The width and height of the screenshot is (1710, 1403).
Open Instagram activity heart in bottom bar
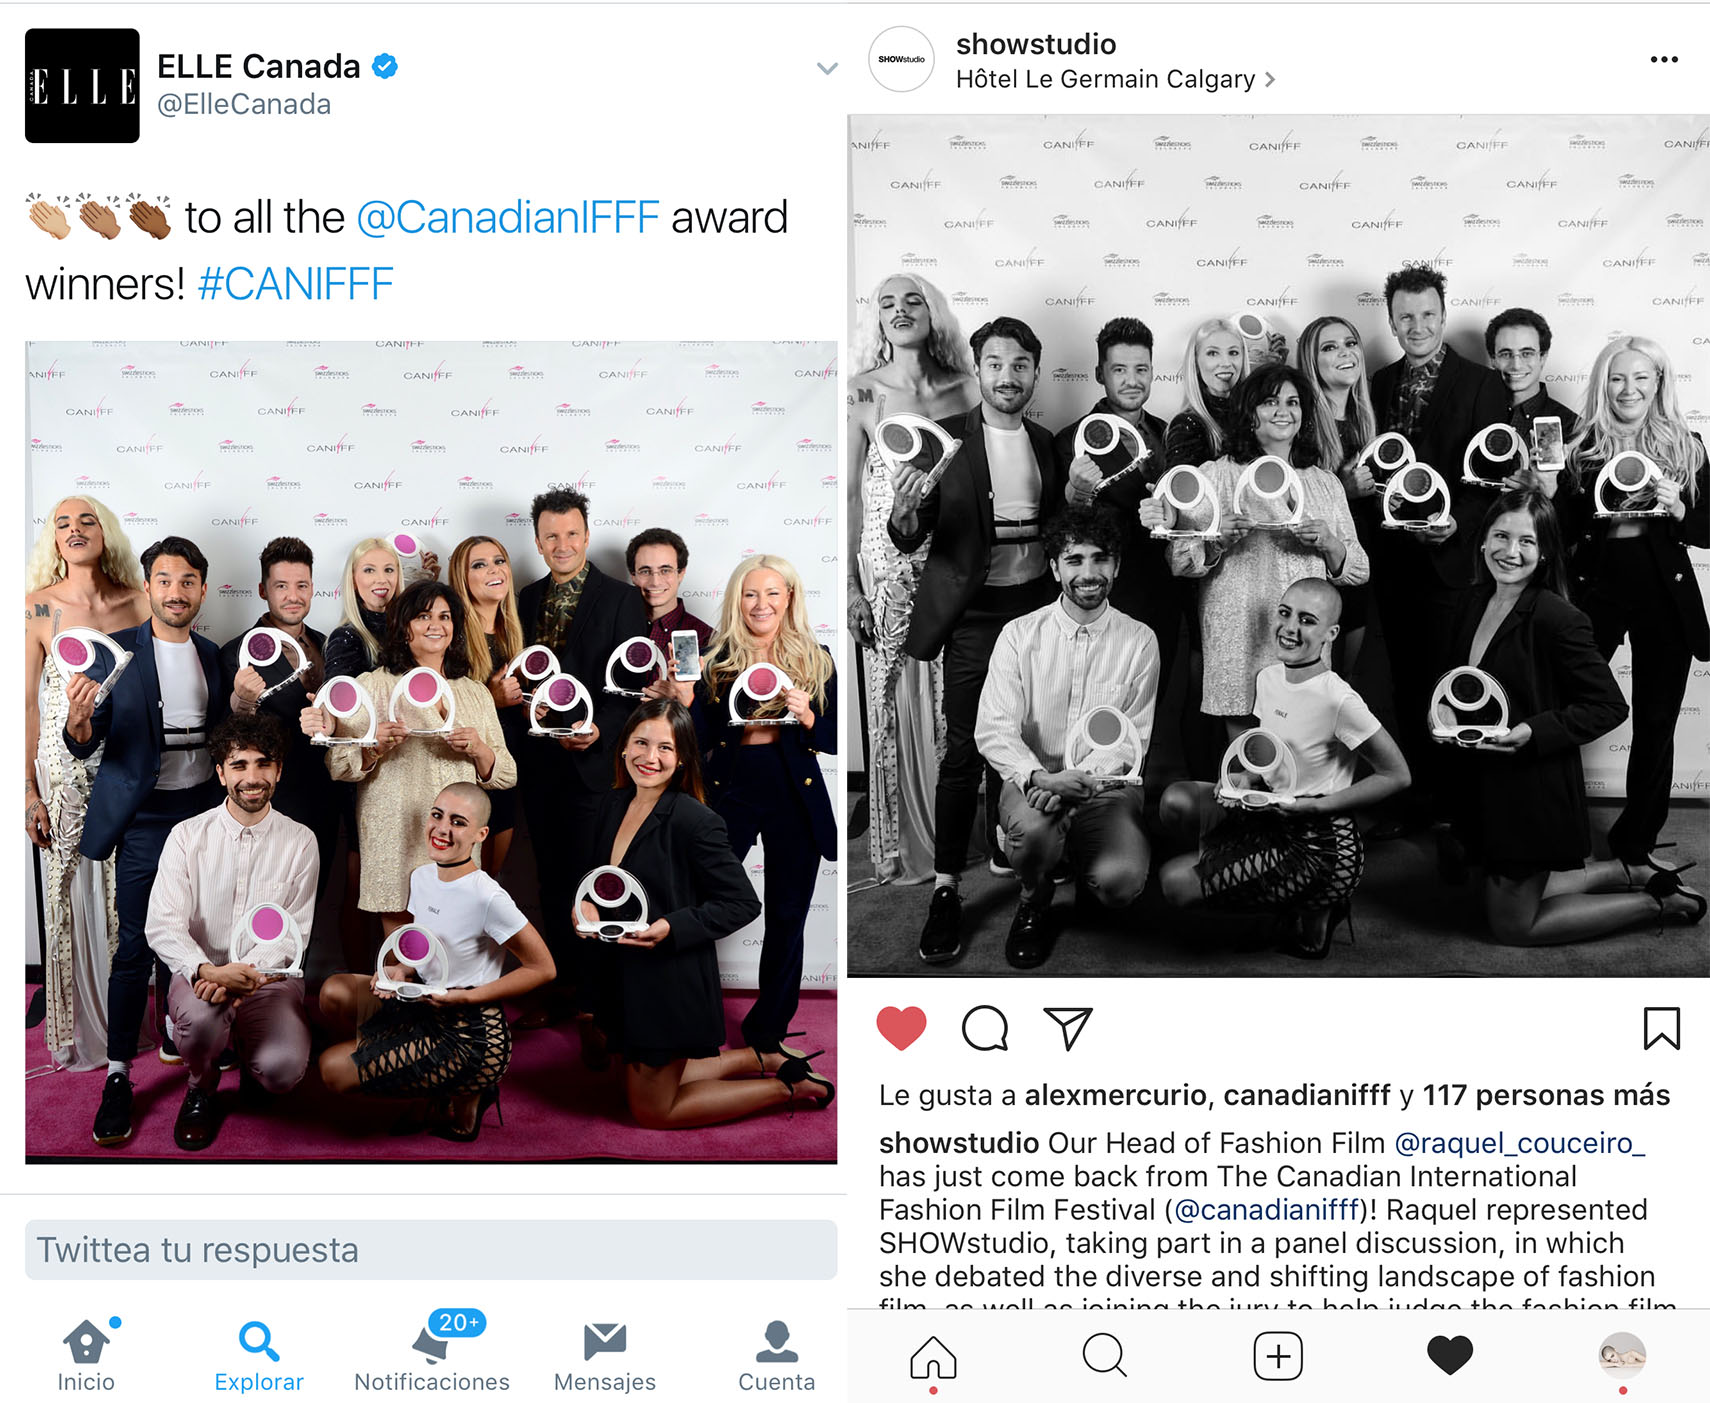pos(1450,1356)
